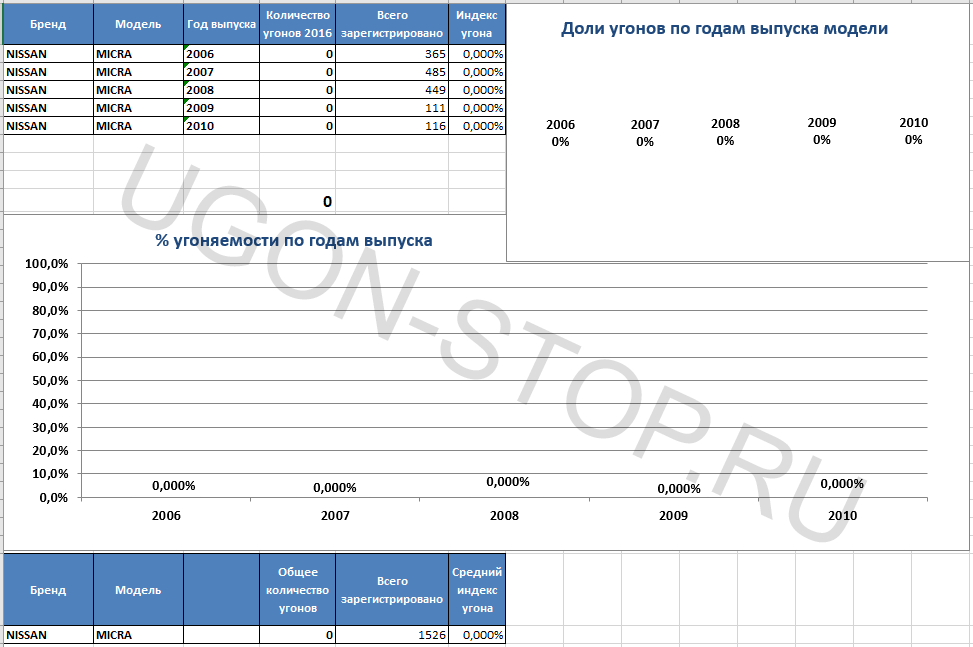Click registered count cell 485
The width and height of the screenshot is (973, 647).
click(392, 72)
